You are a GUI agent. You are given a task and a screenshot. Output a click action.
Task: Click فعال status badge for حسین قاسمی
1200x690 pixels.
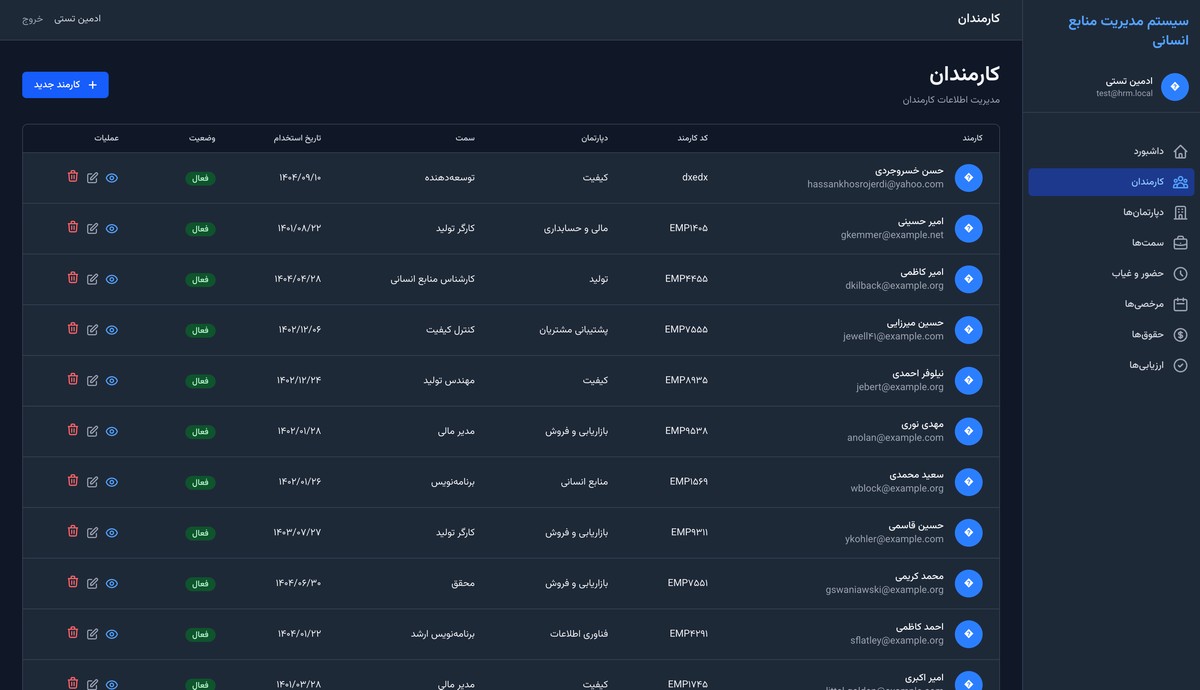(200, 532)
